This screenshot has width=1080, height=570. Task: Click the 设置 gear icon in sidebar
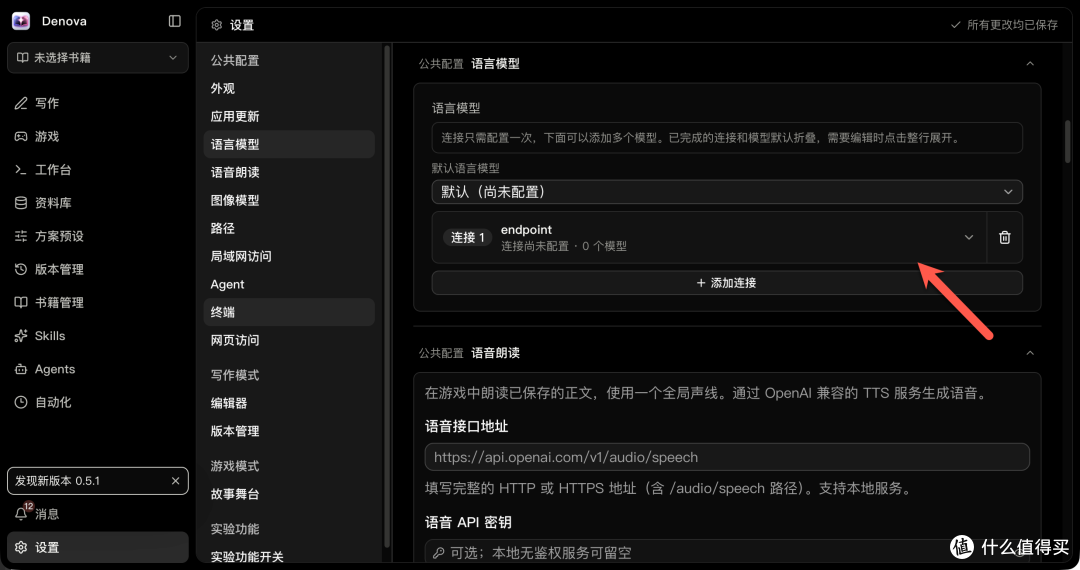pyautogui.click(x=21, y=547)
